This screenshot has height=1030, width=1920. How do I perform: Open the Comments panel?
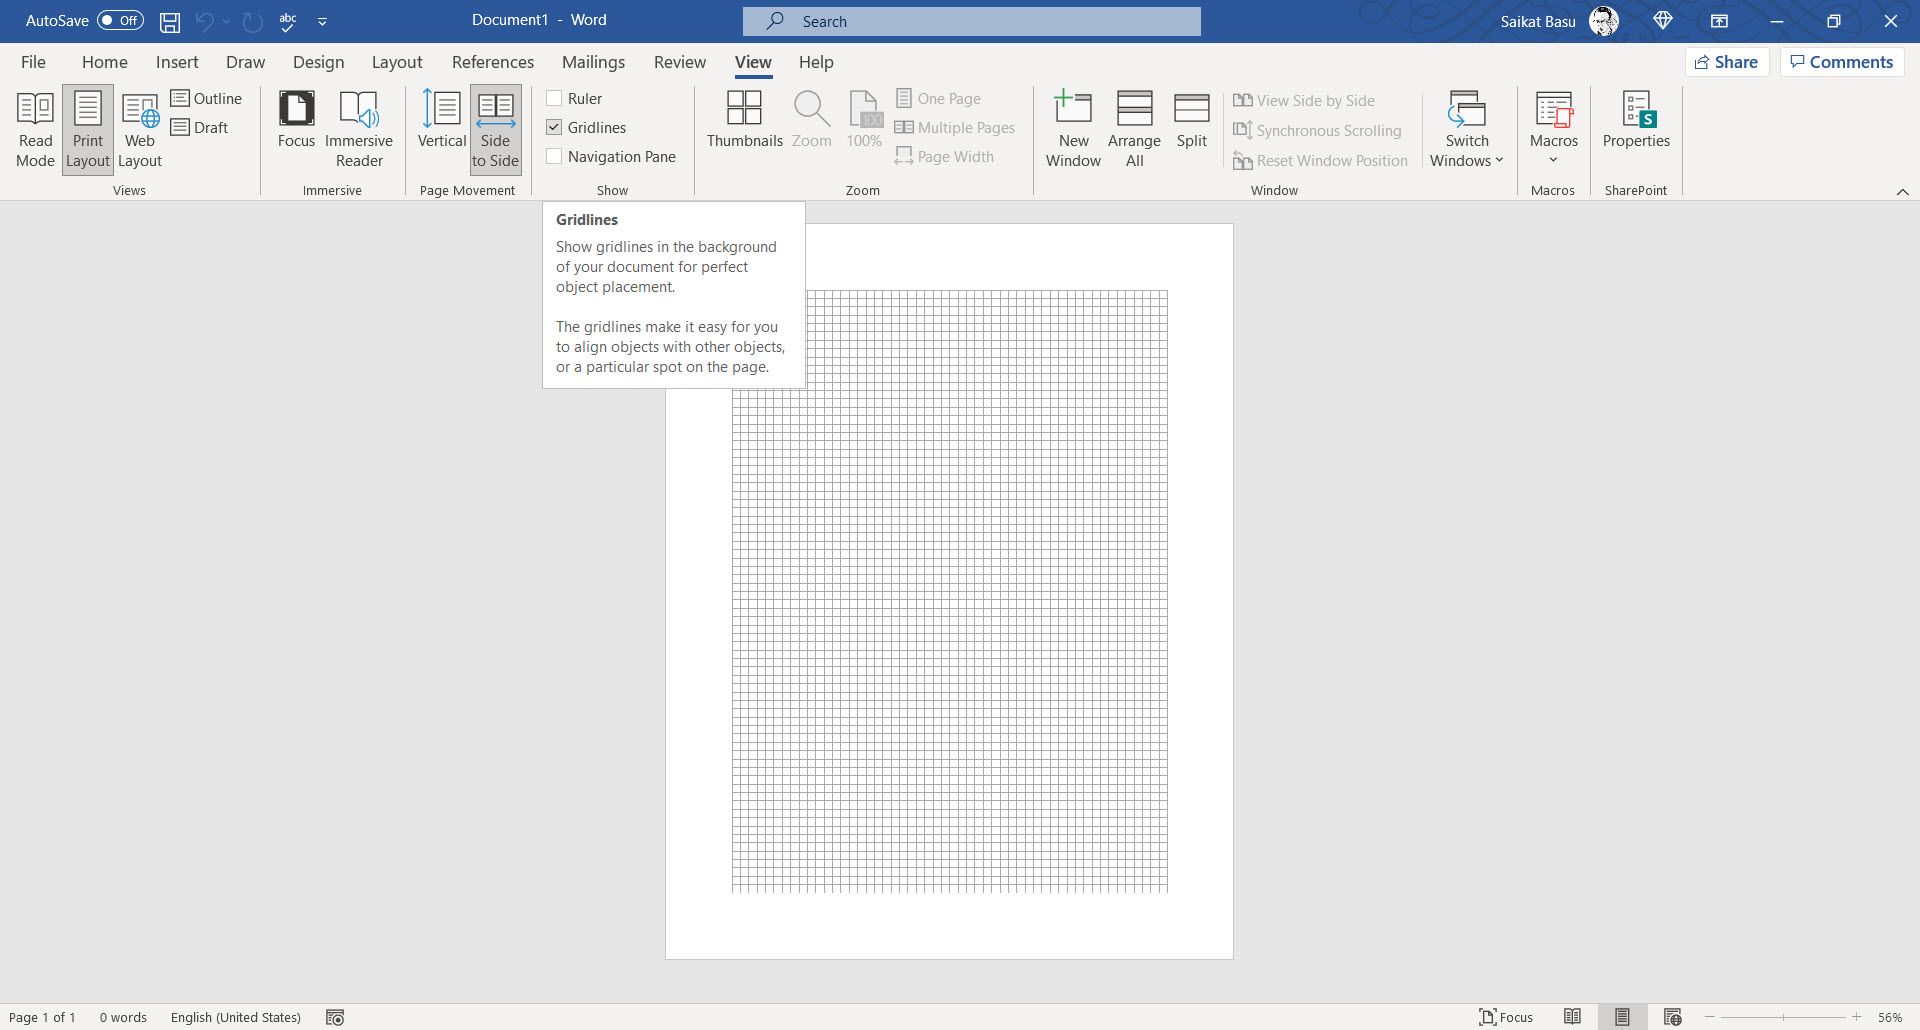tap(1841, 61)
